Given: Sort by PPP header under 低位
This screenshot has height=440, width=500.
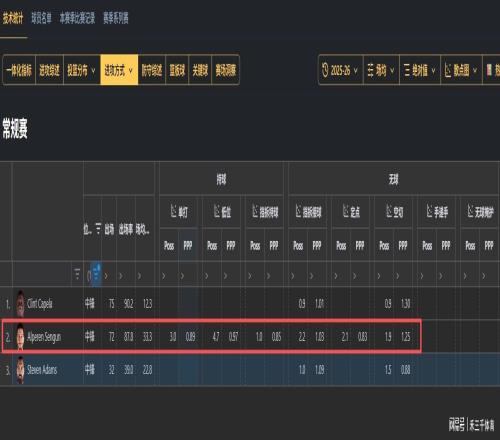Looking at the screenshot, I should (x=231, y=246).
